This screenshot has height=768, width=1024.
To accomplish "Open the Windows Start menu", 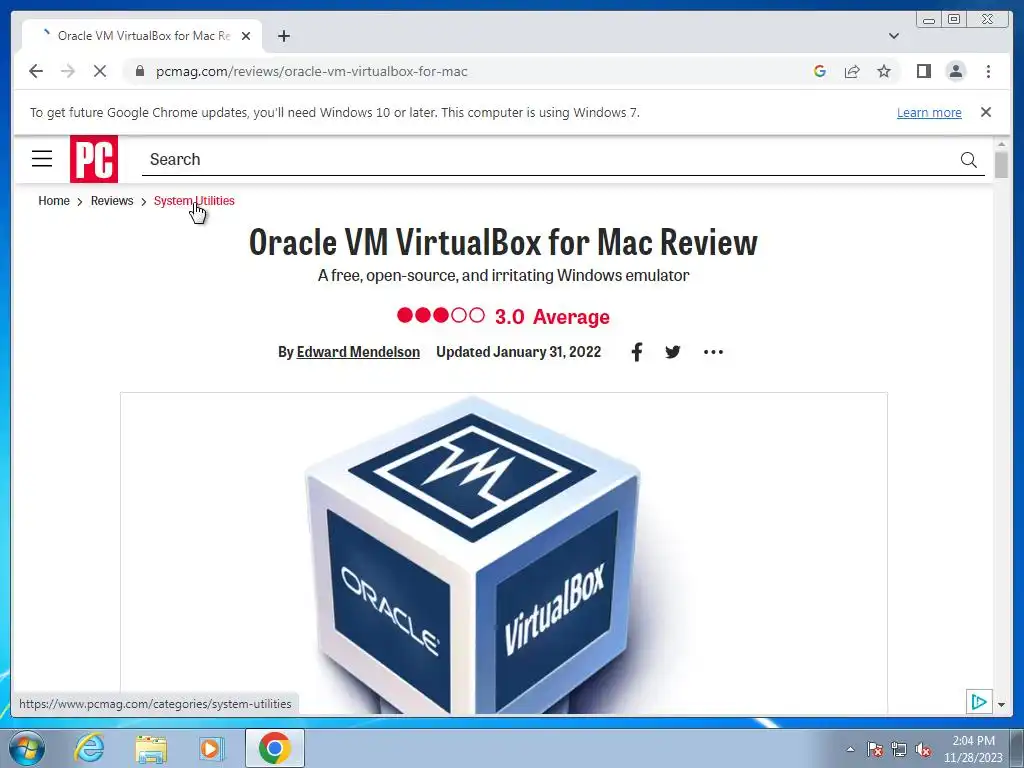I will [27, 748].
